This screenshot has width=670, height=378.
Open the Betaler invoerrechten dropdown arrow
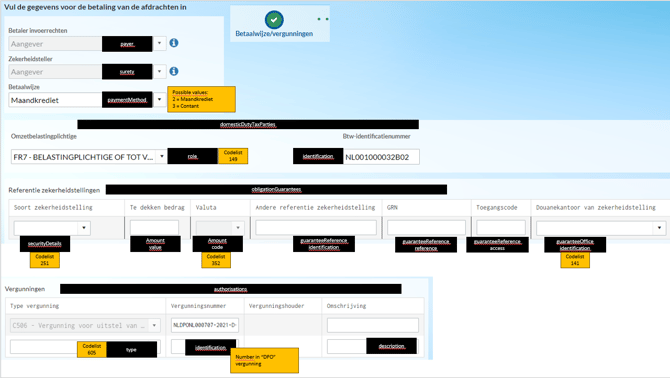tap(159, 44)
